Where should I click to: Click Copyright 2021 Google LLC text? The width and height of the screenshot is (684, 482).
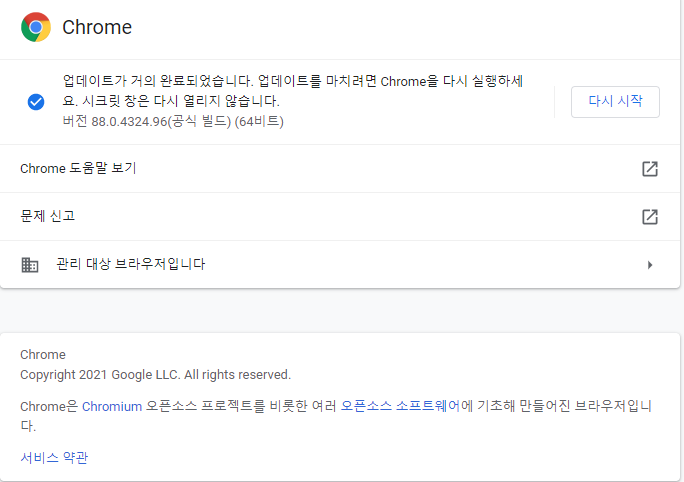pos(155,375)
